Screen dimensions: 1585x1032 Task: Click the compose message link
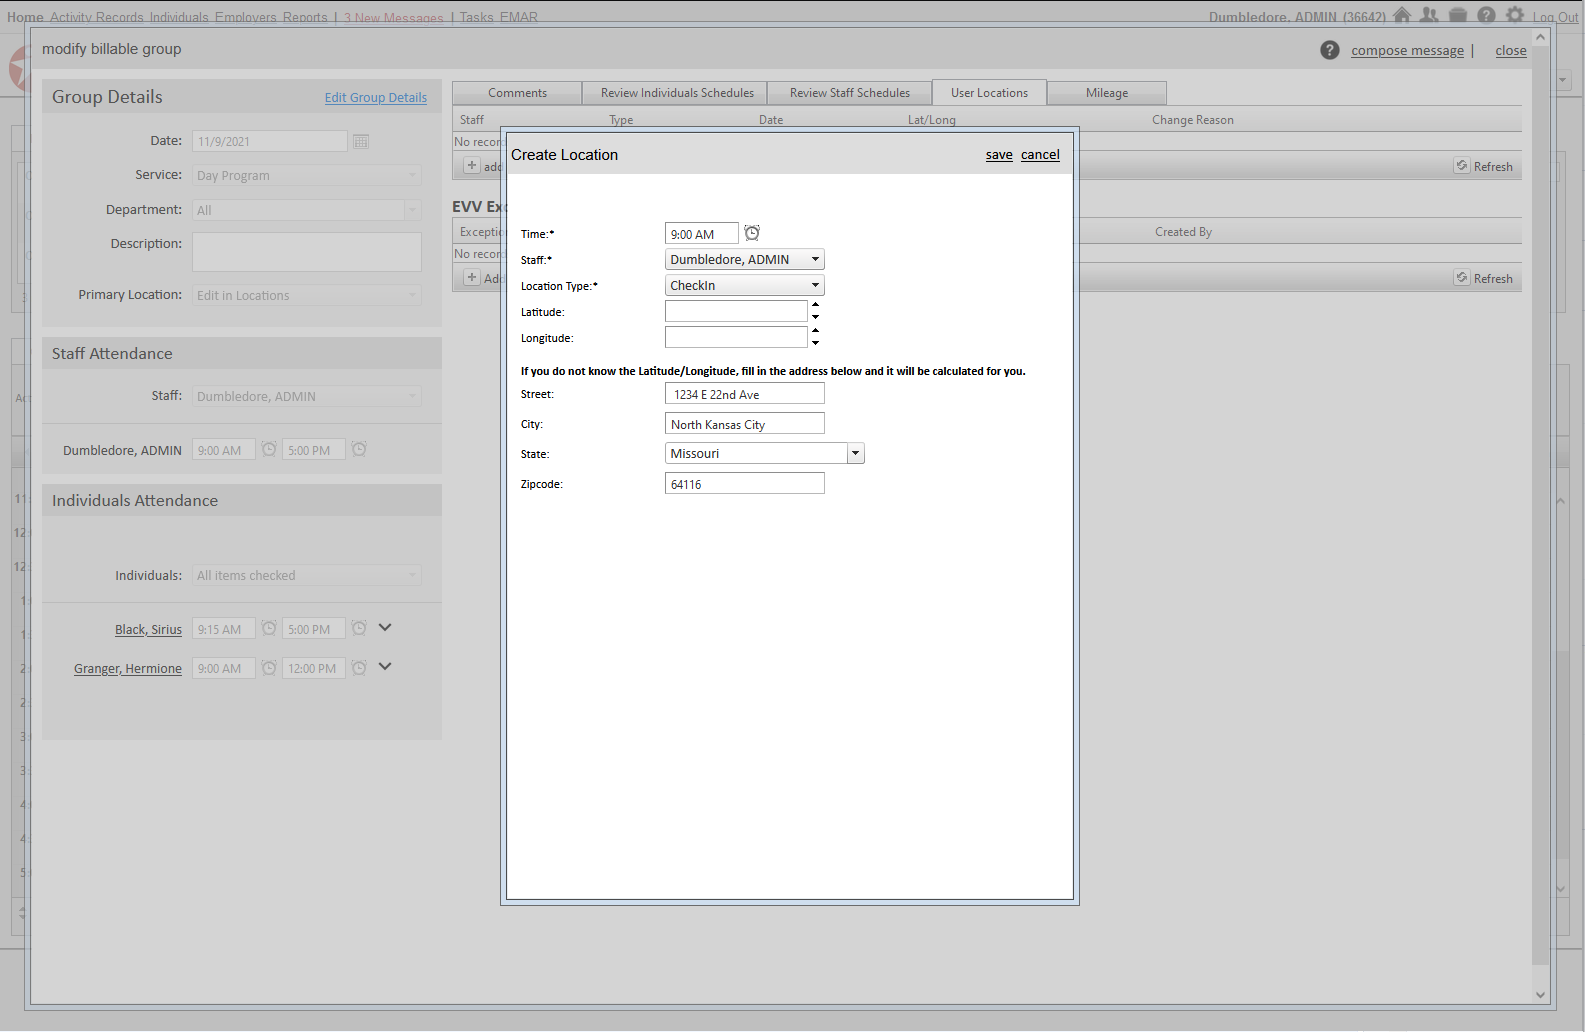[x=1407, y=51]
